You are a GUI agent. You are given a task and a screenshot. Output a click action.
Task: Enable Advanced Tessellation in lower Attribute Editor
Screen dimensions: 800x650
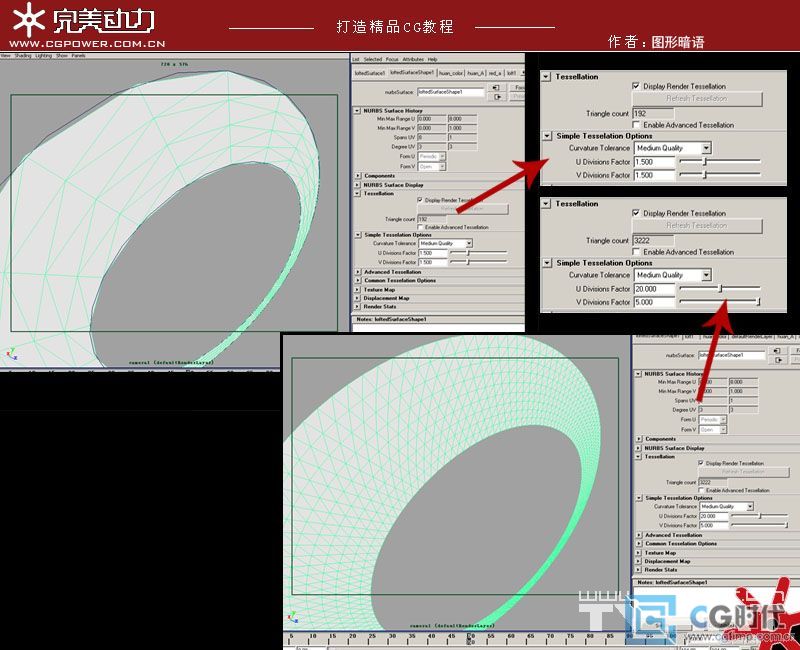pos(701,490)
